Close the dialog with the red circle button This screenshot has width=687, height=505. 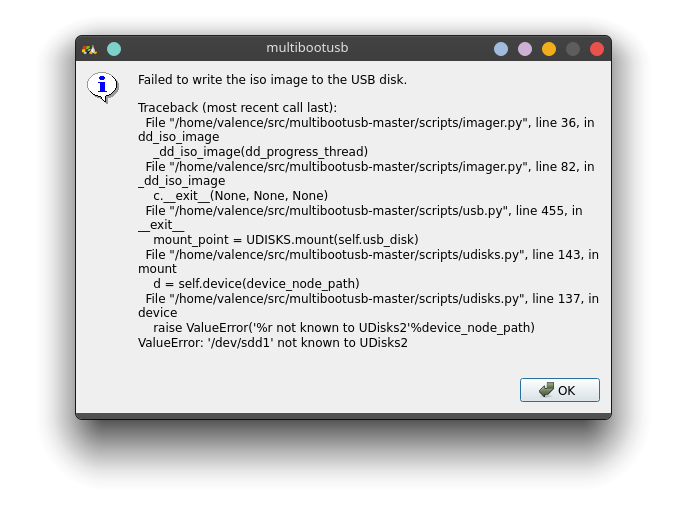(597, 49)
